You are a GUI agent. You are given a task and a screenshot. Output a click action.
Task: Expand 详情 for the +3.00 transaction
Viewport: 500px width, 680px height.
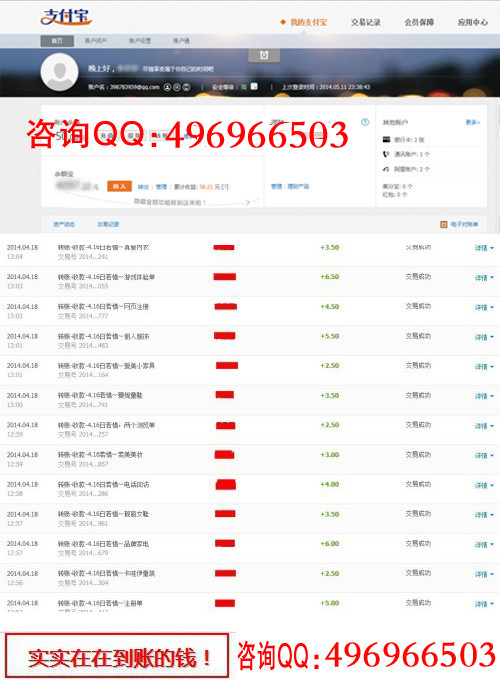click(x=484, y=455)
